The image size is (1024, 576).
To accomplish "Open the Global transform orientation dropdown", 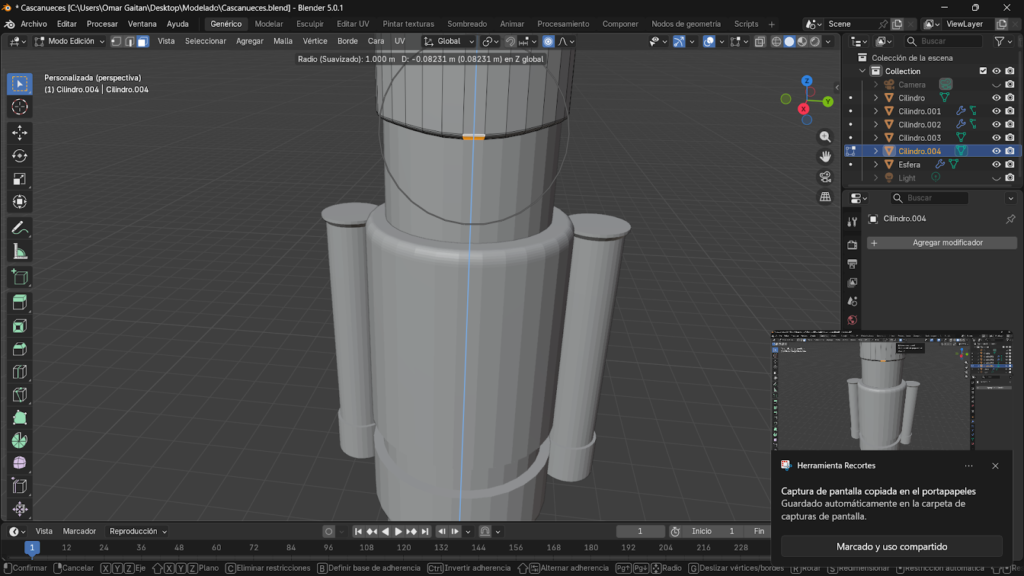I will (x=447, y=41).
